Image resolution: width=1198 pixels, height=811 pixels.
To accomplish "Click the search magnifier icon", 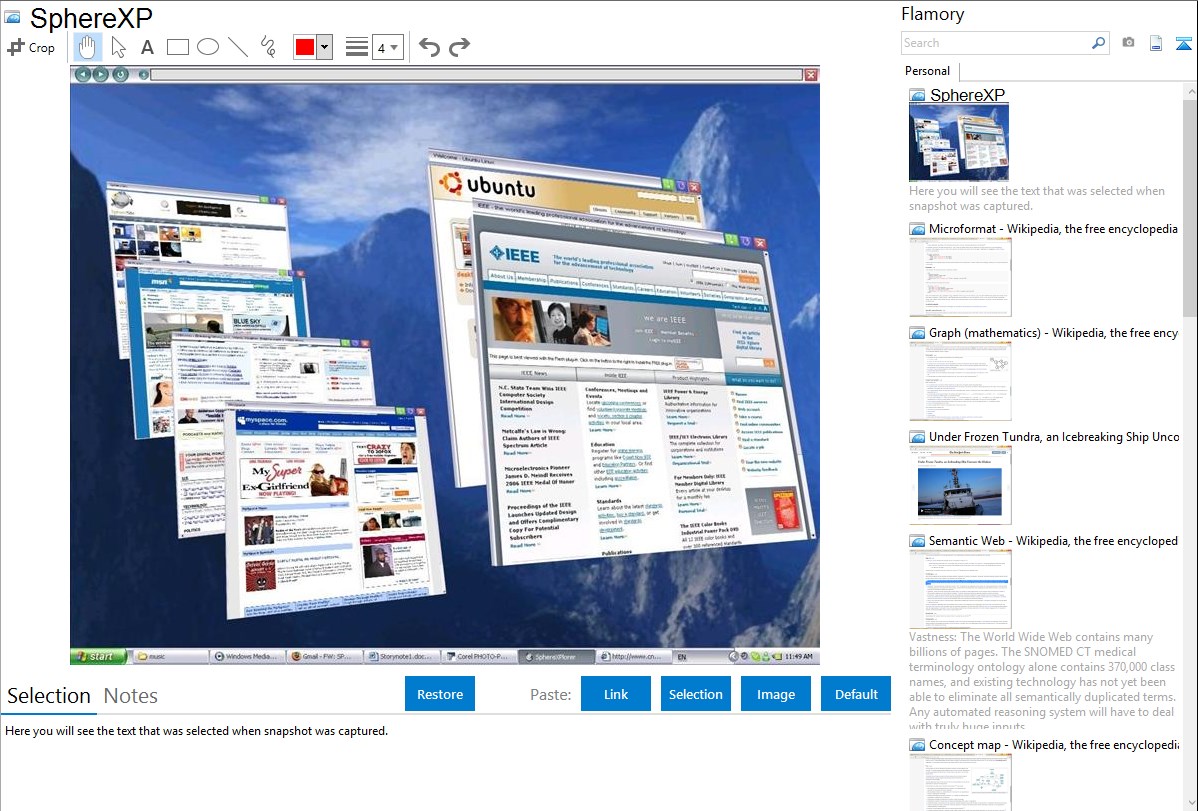I will coord(1098,43).
